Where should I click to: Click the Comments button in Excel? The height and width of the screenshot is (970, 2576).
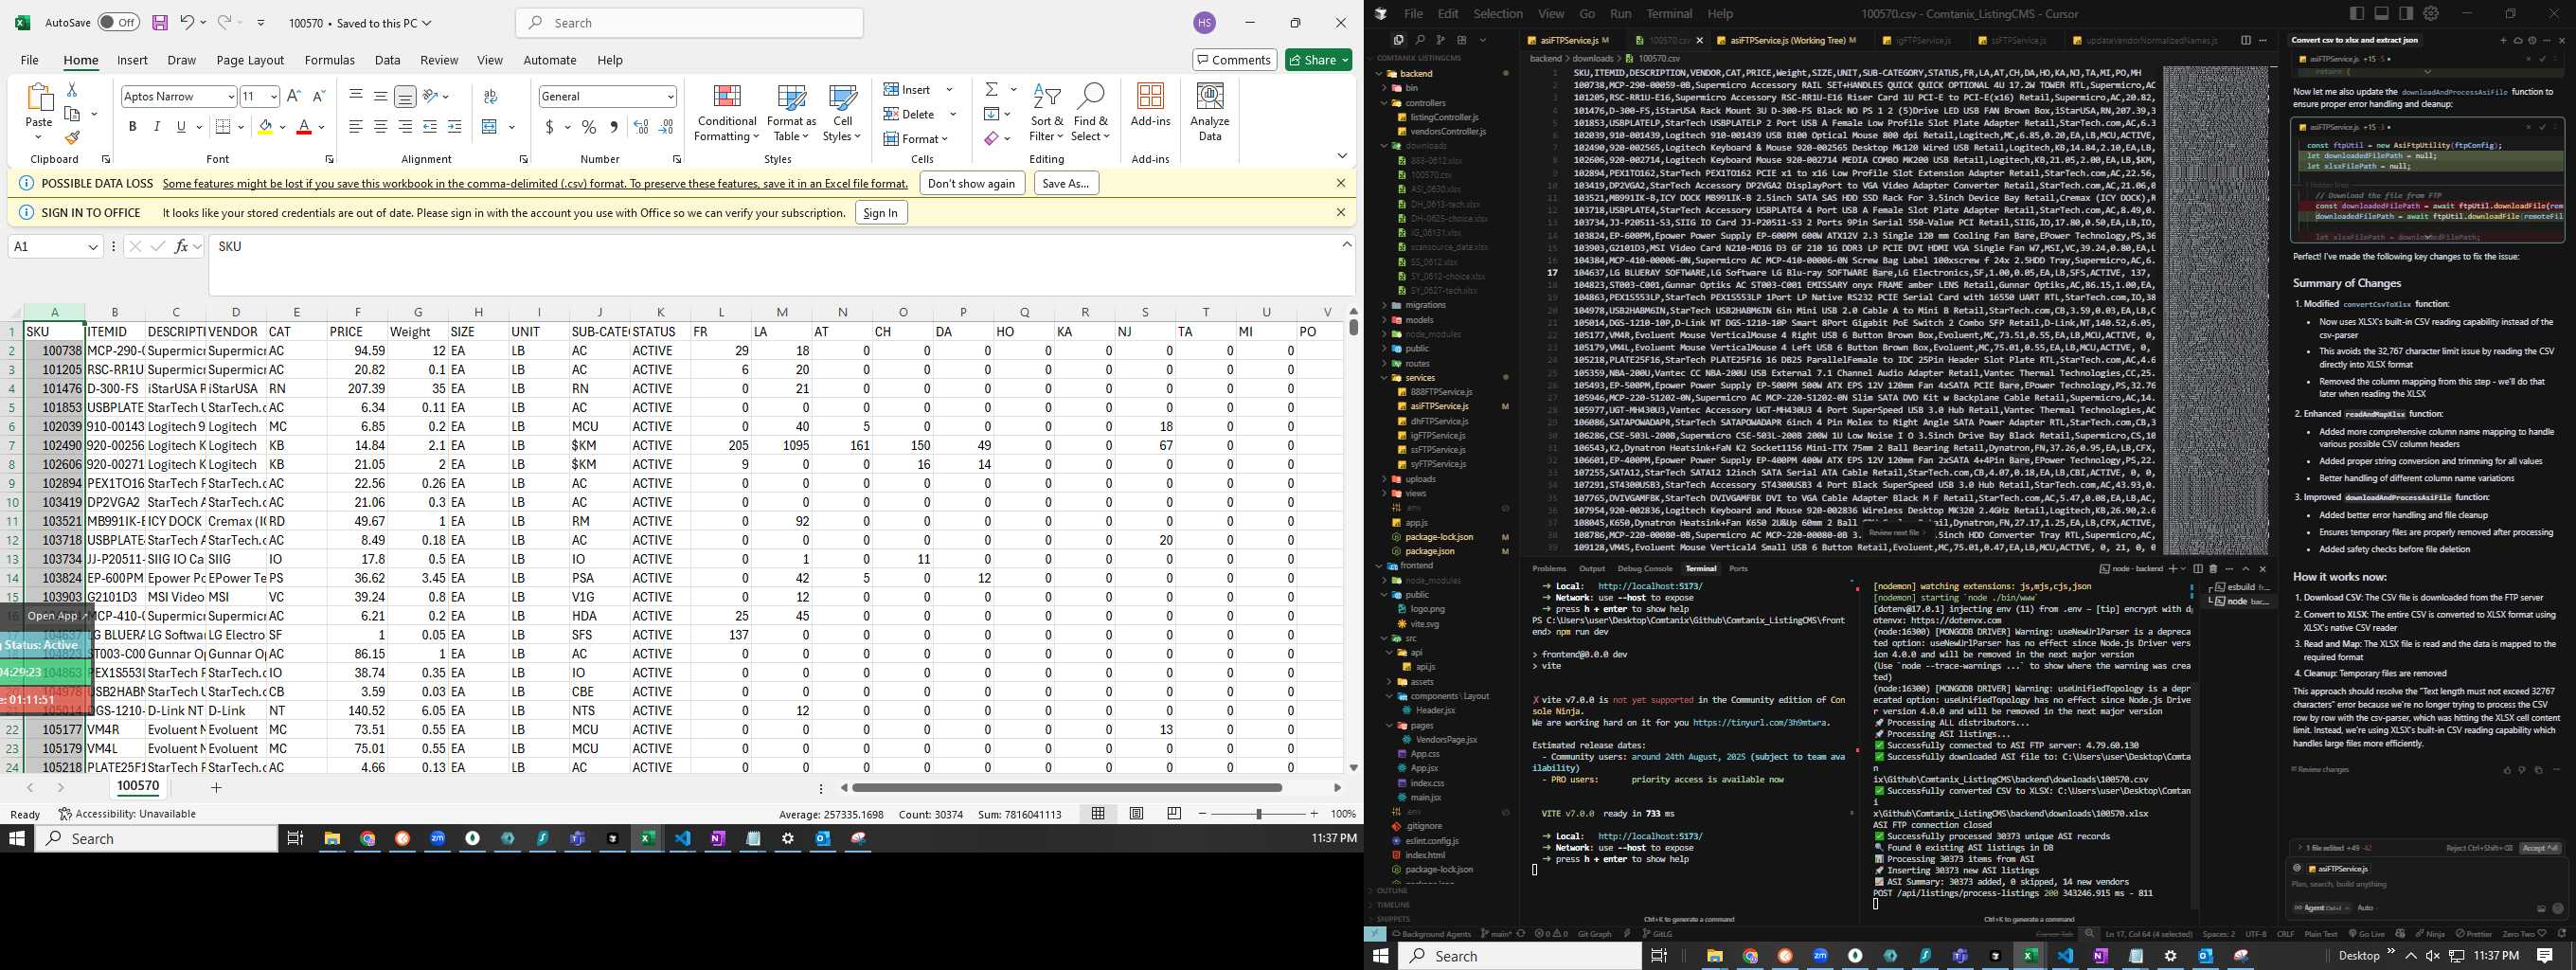[x=1234, y=60]
